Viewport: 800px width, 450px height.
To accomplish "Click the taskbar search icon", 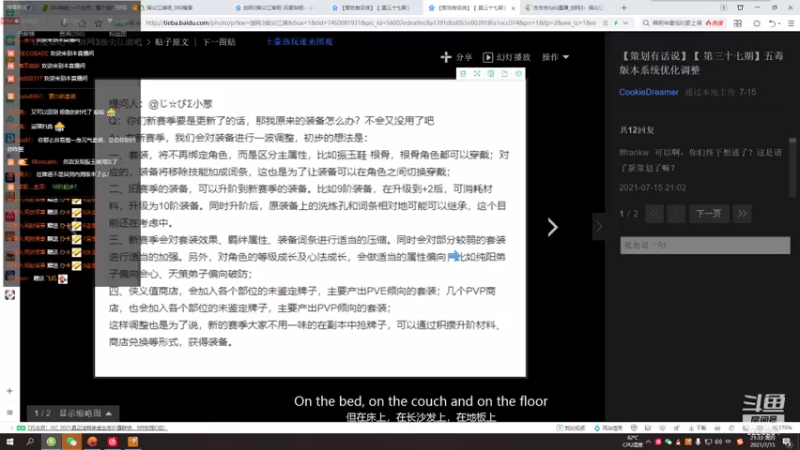I will pyautogui.click(x=30, y=442).
